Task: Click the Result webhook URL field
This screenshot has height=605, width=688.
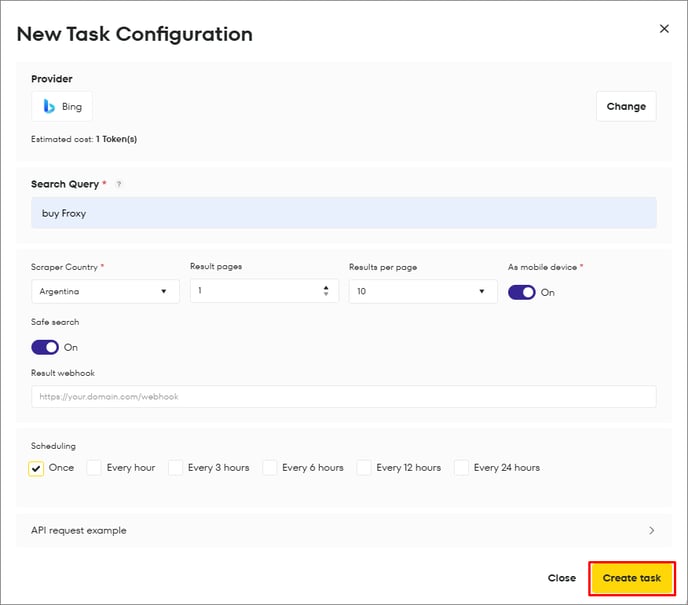Action: click(344, 397)
